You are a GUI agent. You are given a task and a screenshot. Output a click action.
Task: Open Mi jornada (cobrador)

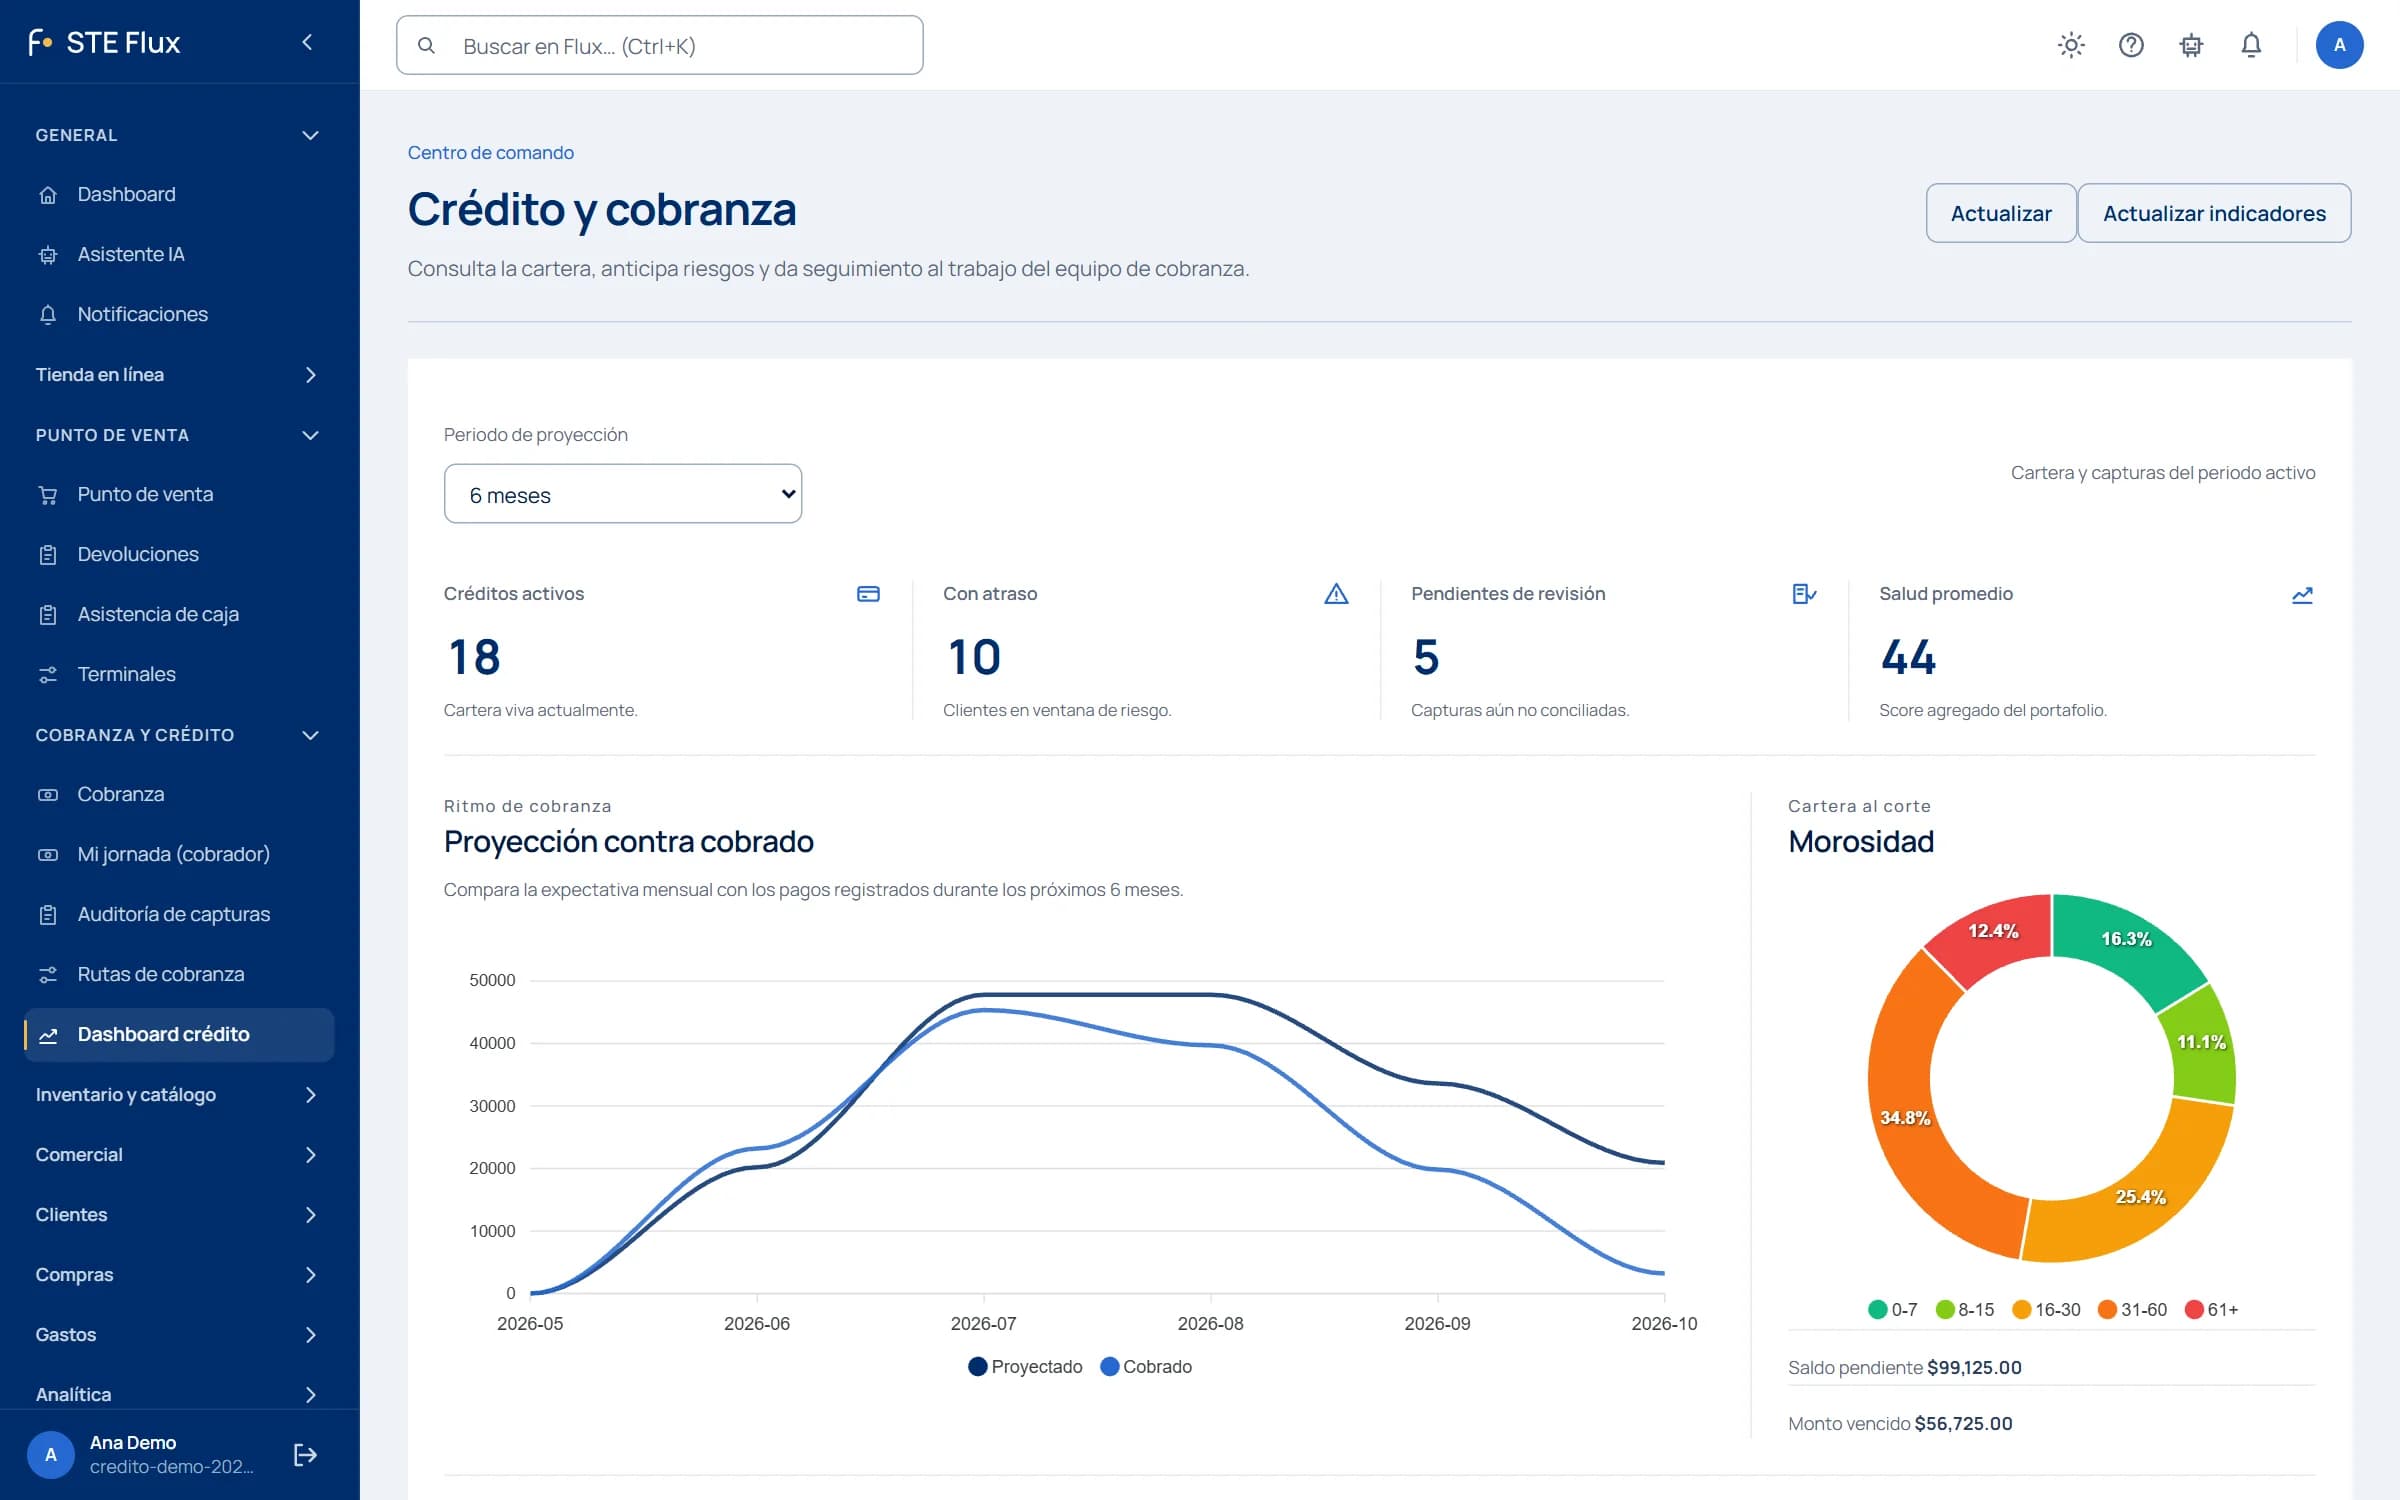[x=178, y=854]
